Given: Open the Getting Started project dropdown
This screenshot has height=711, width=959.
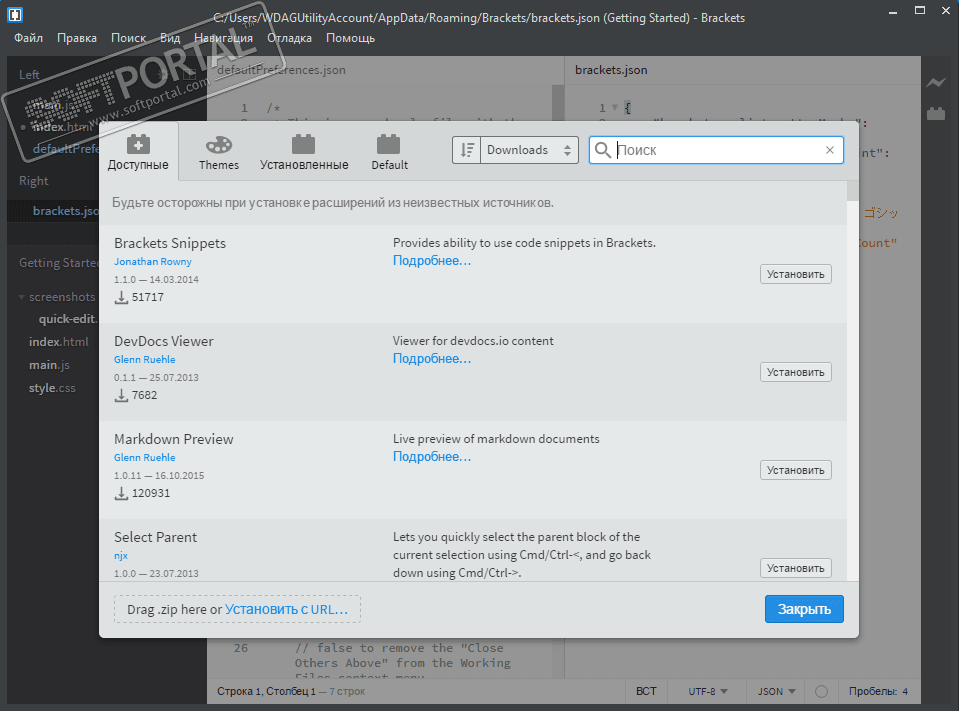Looking at the screenshot, I should click(x=59, y=263).
